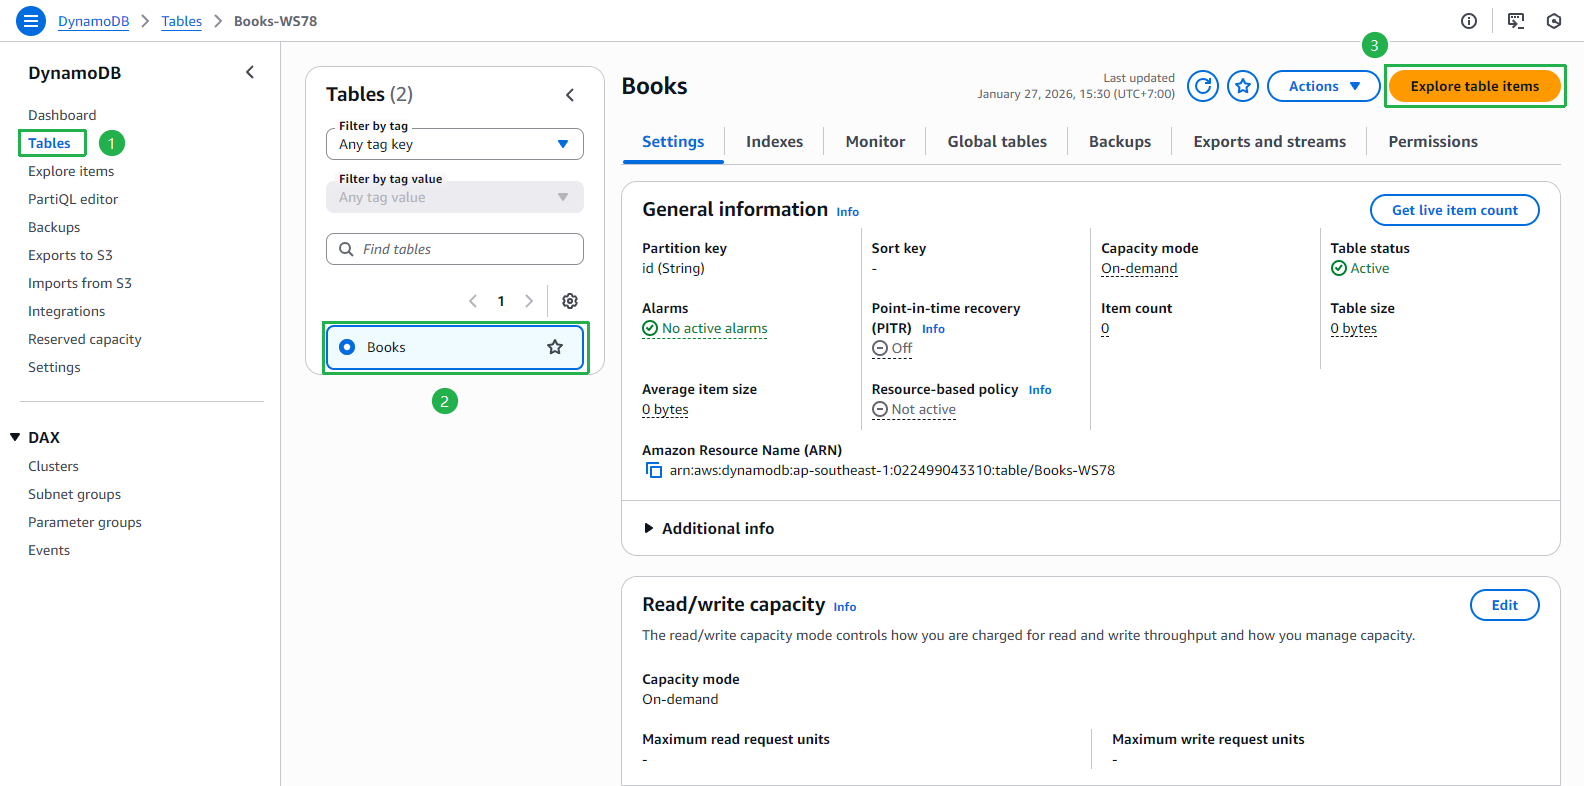Open Info link next to Read/write capacity
1584x786 pixels.
(x=845, y=607)
